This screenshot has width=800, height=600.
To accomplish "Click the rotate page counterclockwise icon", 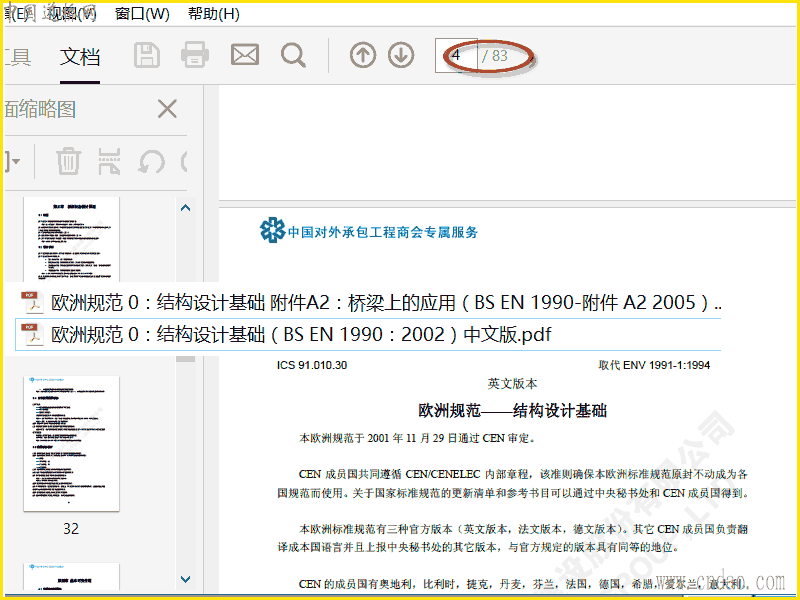I will point(152,162).
